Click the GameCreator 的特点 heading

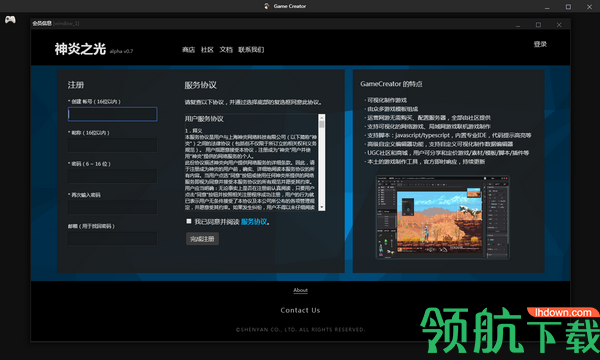coord(391,84)
